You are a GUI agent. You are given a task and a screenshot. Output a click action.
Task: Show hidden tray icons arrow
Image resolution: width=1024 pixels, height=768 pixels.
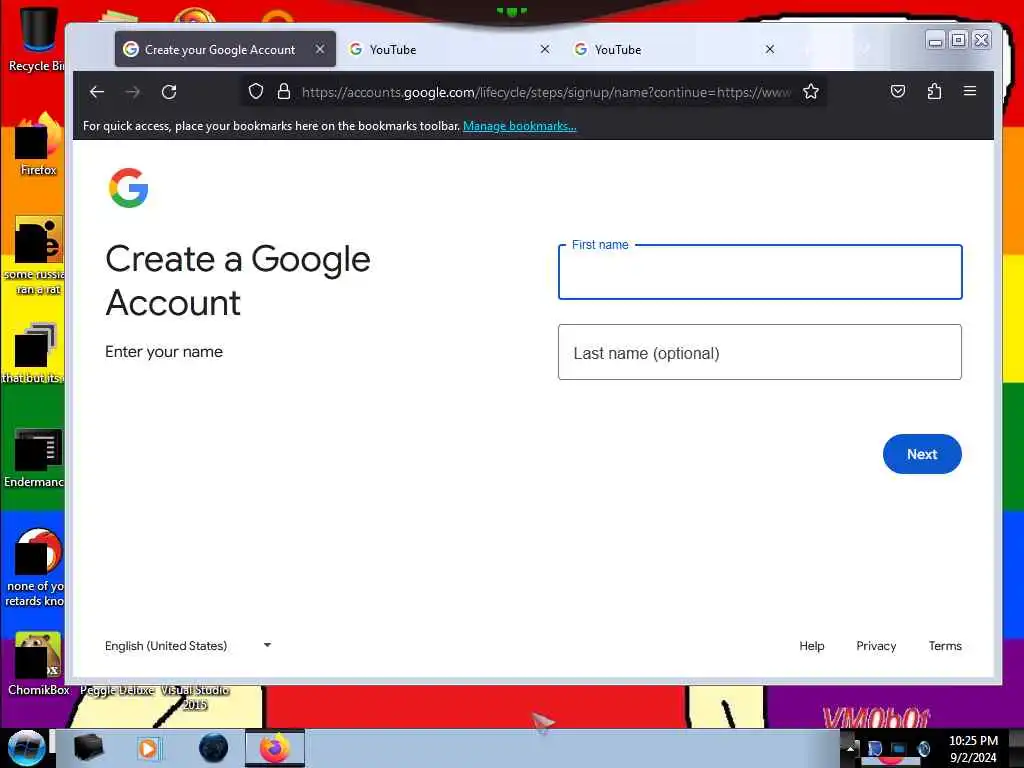[850, 748]
